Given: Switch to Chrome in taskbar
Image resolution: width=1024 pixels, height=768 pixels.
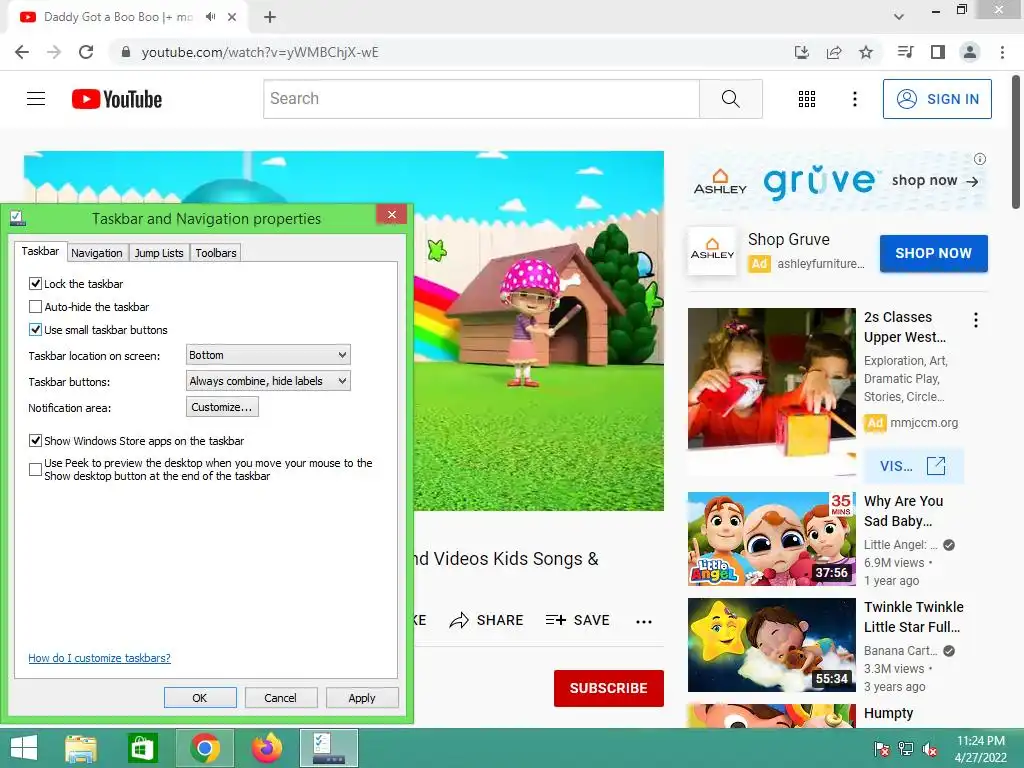Looking at the screenshot, I should [x=204, y=748].
